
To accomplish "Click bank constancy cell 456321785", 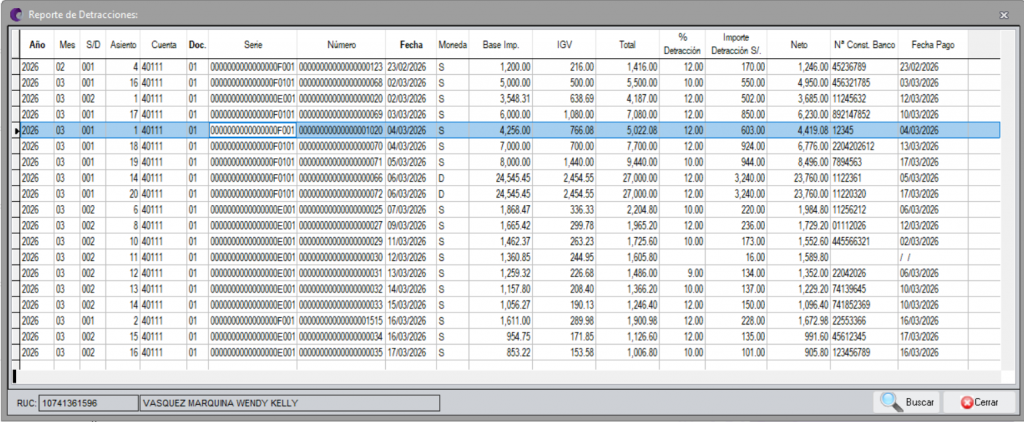I will (865, 83).
